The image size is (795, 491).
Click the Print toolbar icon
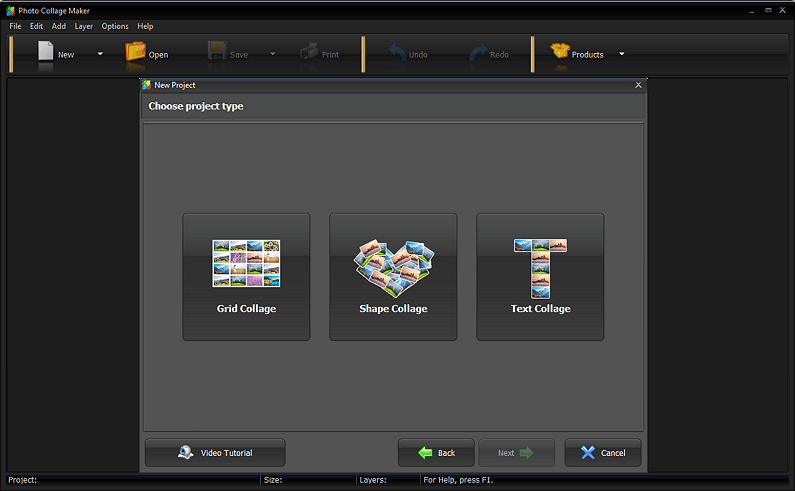(x=309, y=51)
